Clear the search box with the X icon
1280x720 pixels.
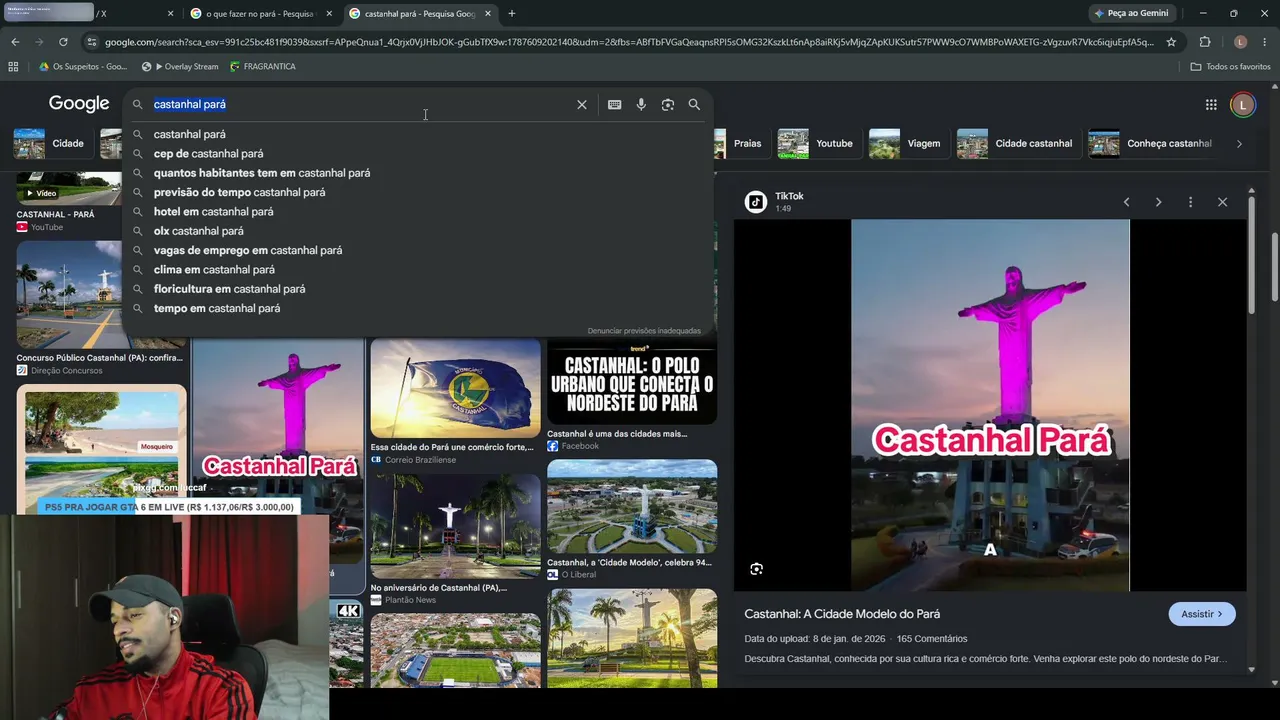pos(582,104)
